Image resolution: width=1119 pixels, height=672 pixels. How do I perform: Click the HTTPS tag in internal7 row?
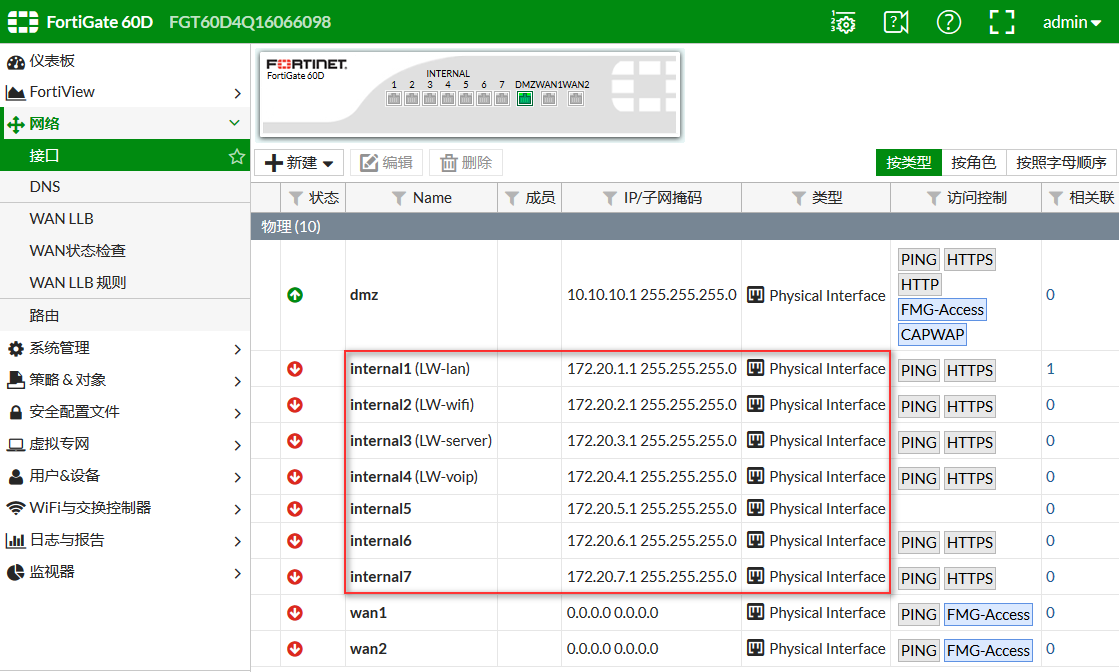(x=969, y=579)
